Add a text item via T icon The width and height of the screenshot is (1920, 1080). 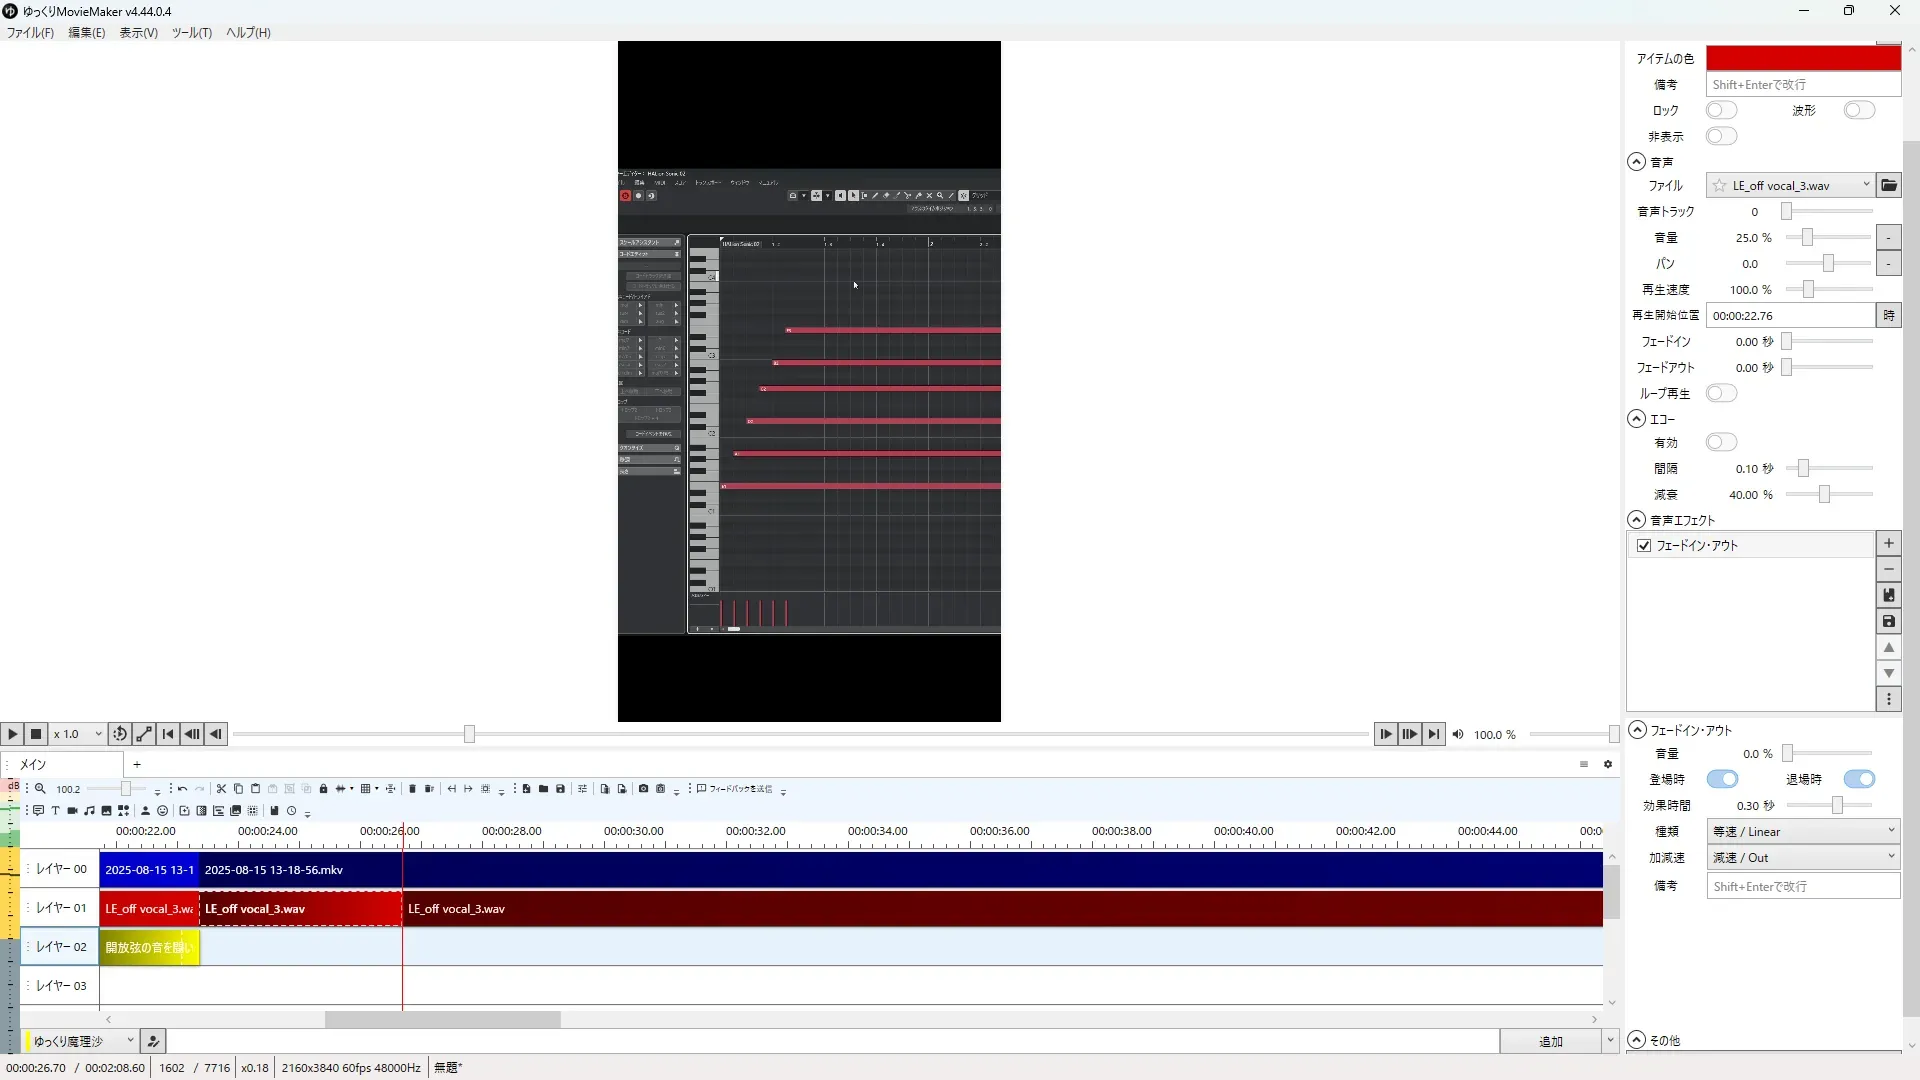coord(55,811)
